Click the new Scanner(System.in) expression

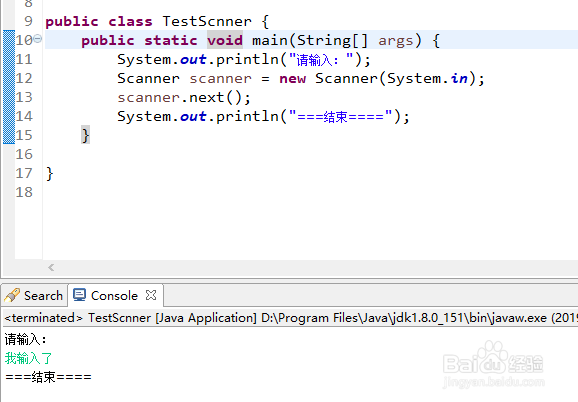[x=378, y=78]
